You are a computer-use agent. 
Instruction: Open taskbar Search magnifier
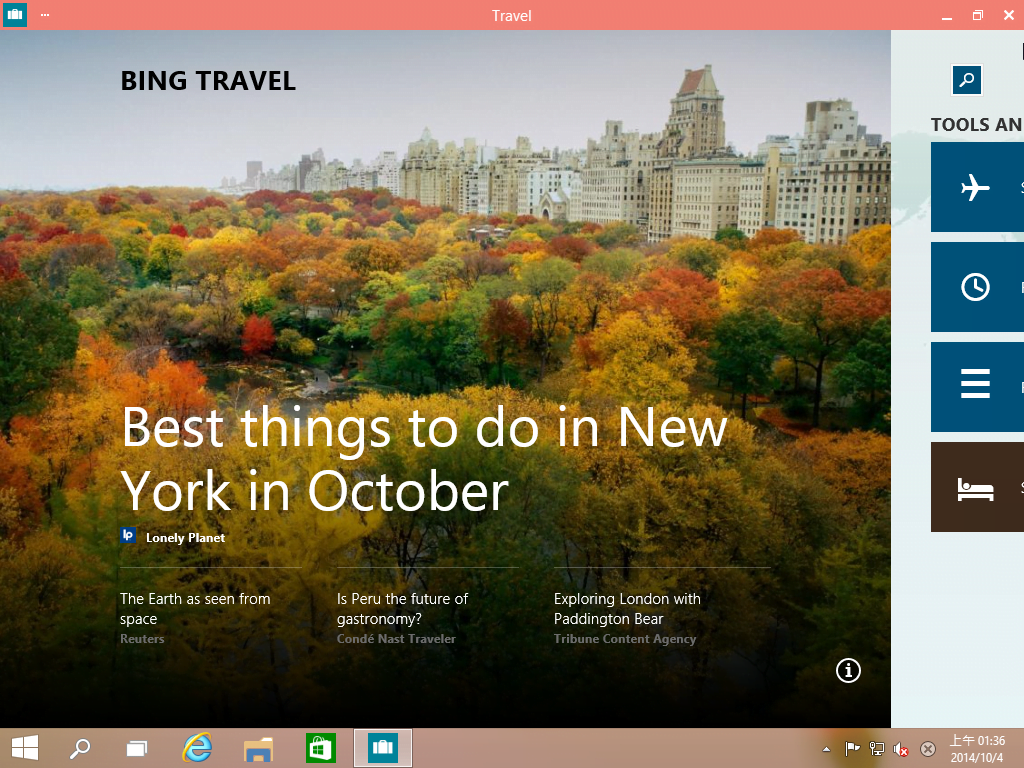80,748
